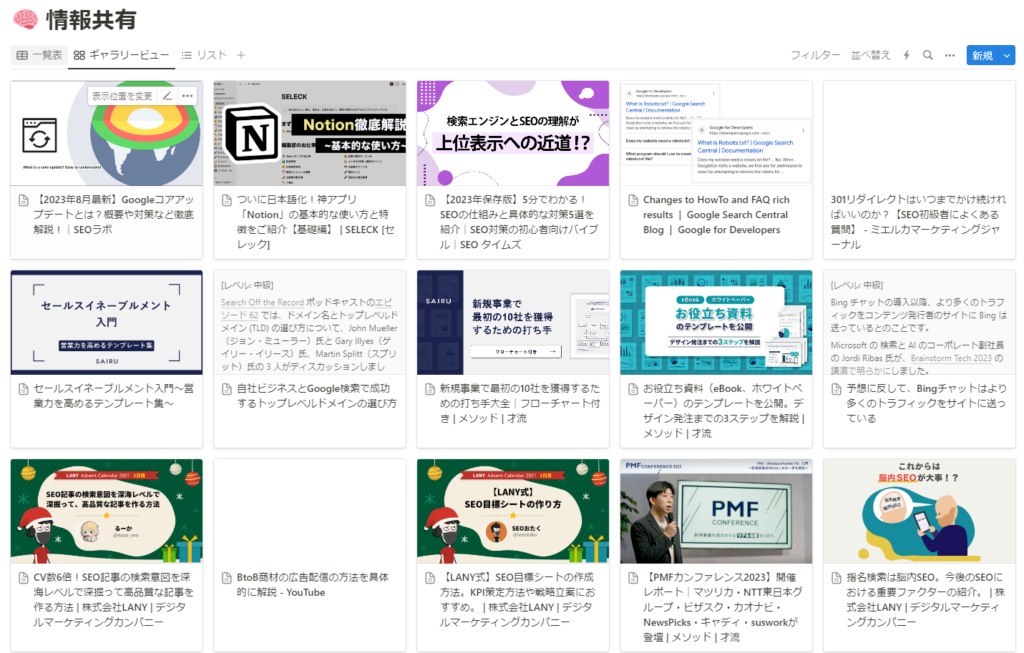This screenshot has width=1024, height=653.
Task: Click page icon next to 【PMFカンファレンス2023】
Action: (x=633, y=577)
